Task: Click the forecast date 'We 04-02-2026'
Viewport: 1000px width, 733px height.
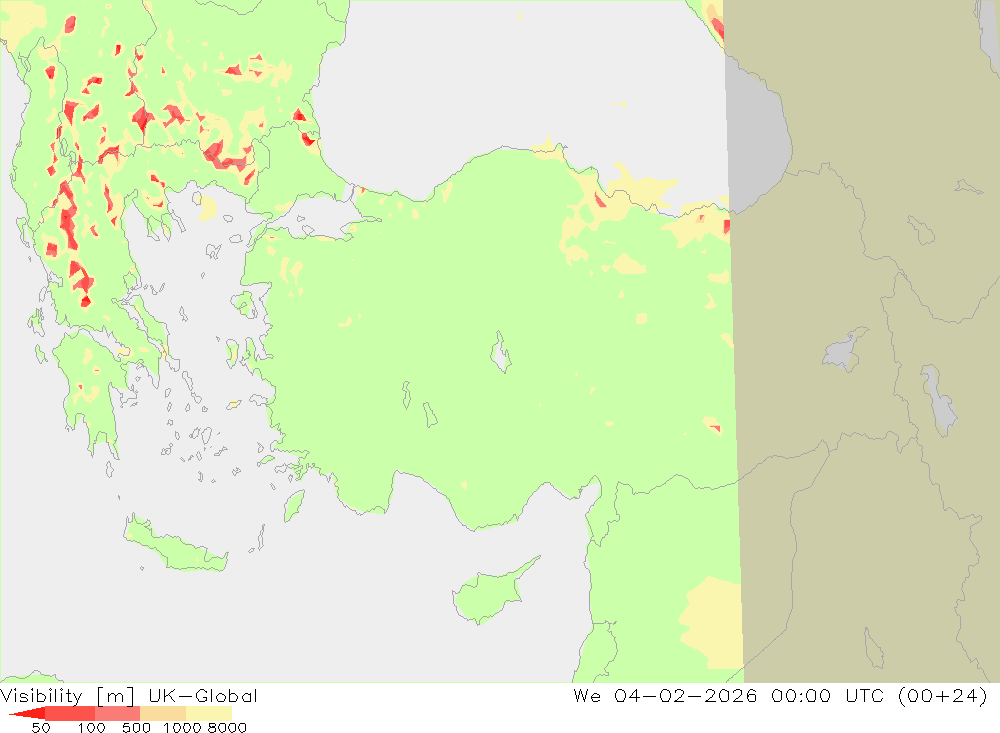Action: pyautogui.click(x=665, y=695)
